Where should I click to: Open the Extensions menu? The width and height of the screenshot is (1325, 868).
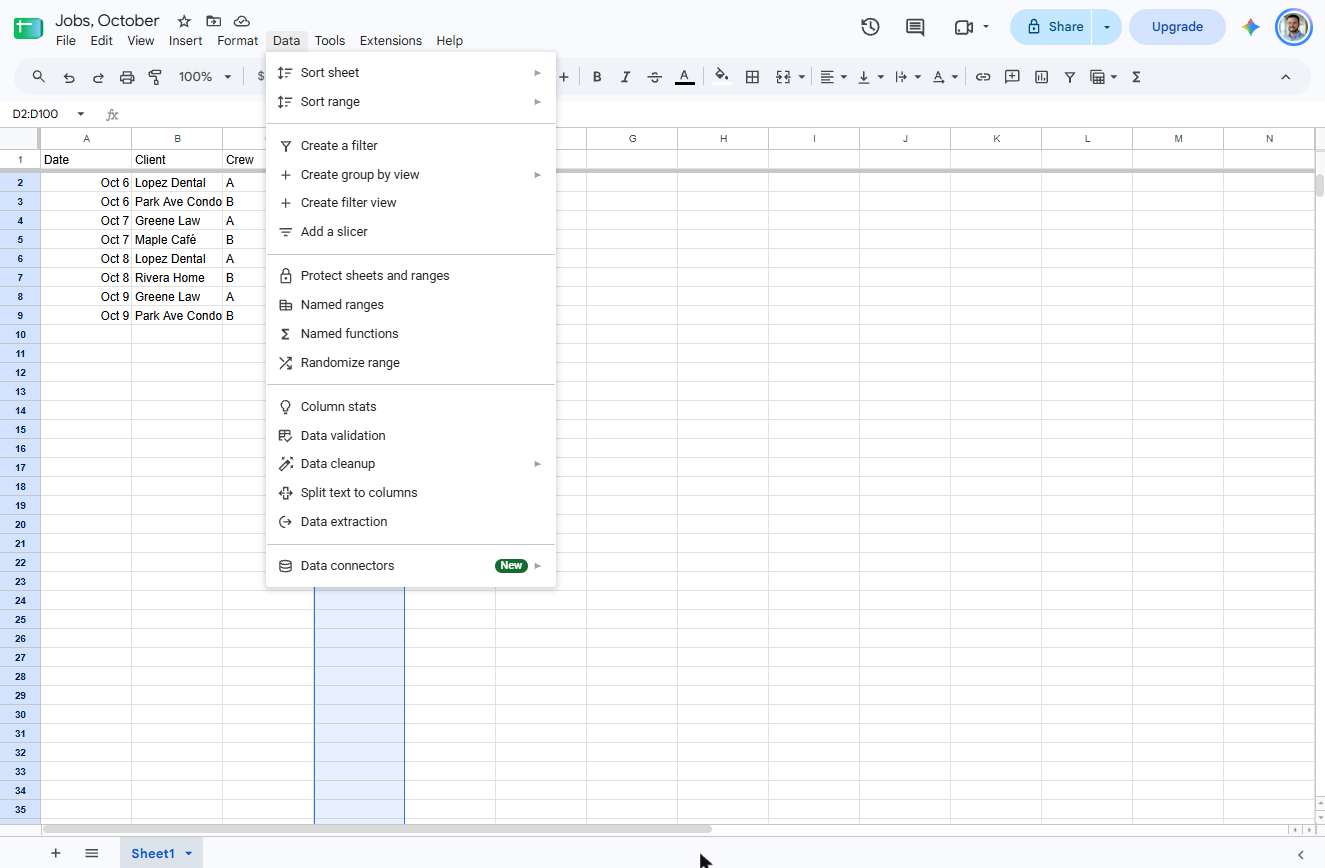(x=390, y=41)
